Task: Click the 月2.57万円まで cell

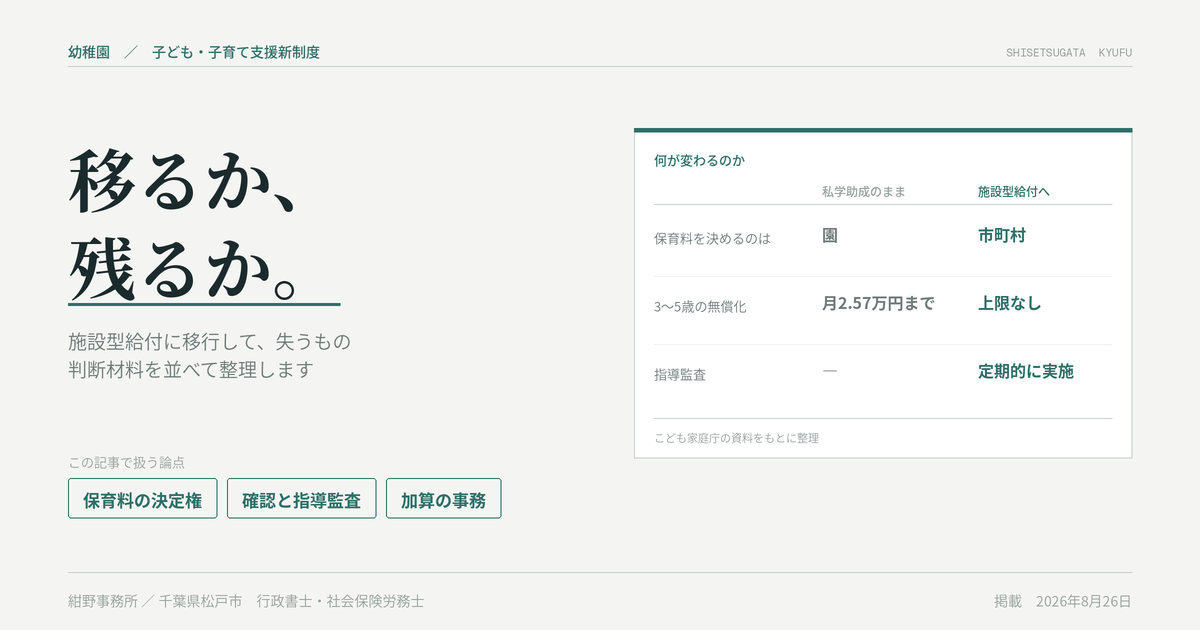Action: tap(878, 303)
